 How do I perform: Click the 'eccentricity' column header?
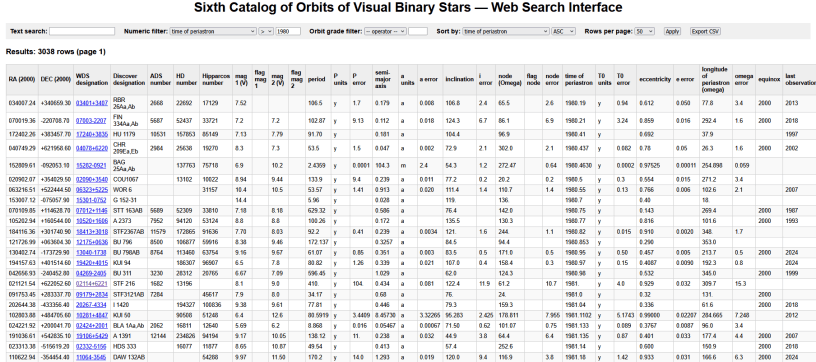655,79
